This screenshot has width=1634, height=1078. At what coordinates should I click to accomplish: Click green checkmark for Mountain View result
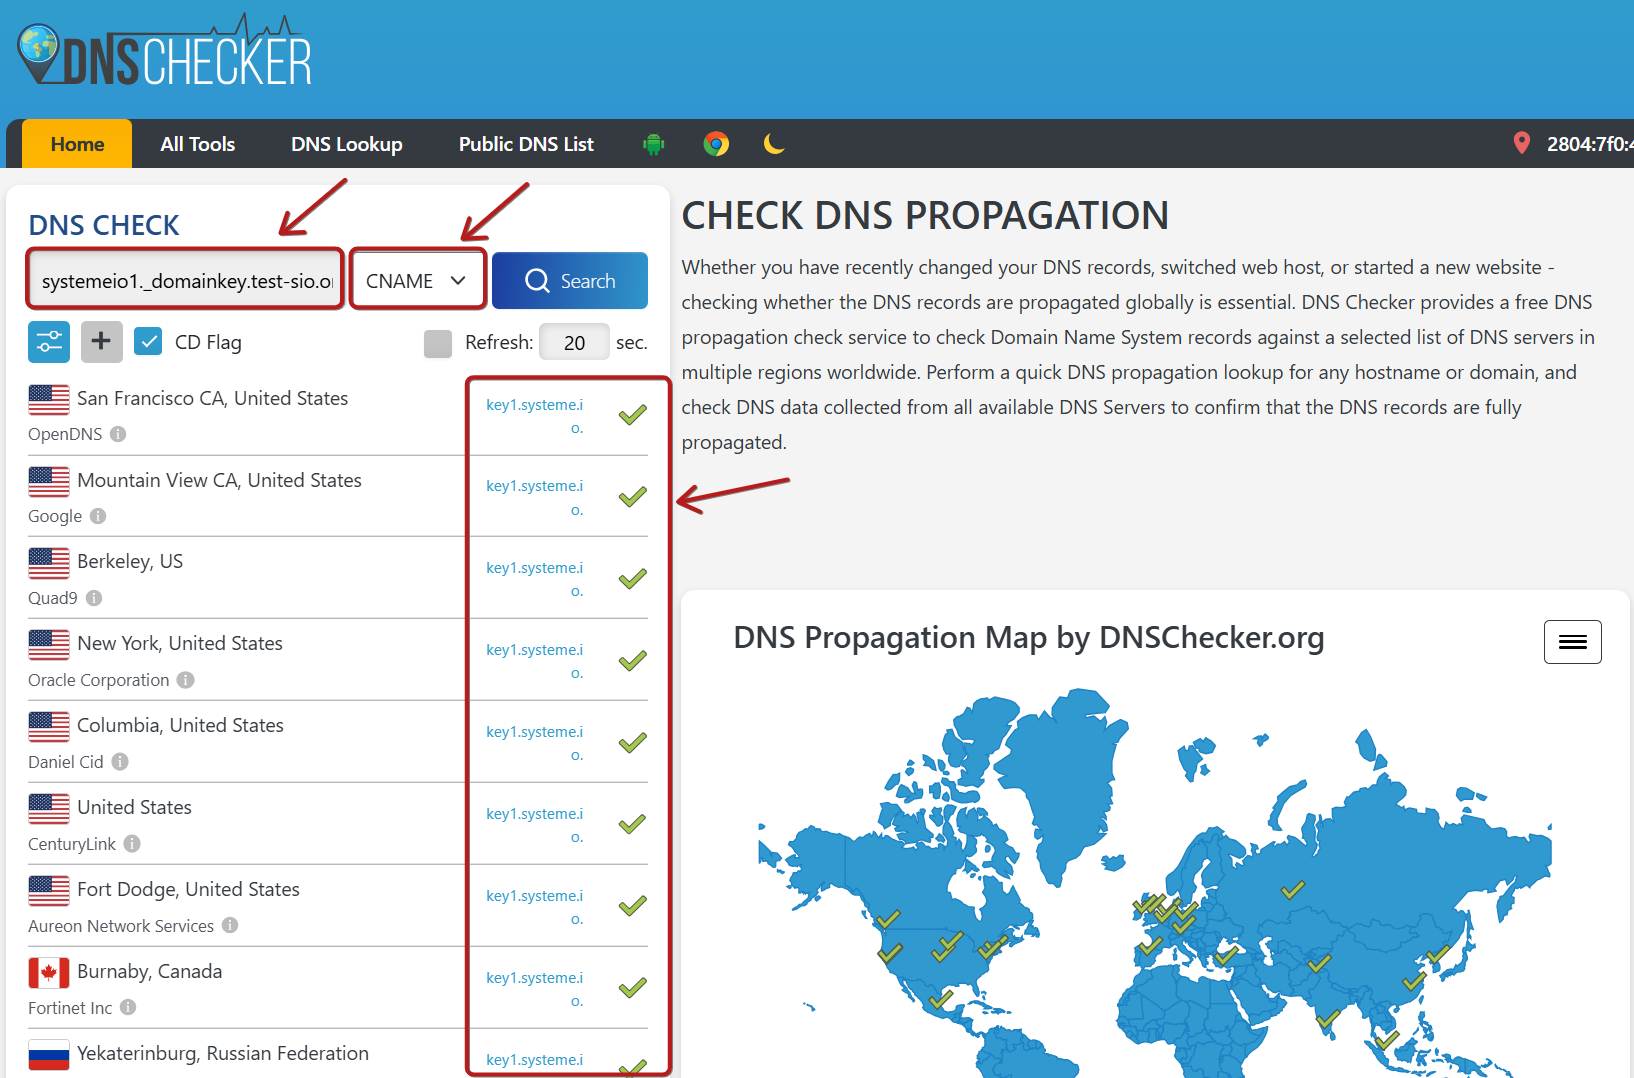(632, 497)
